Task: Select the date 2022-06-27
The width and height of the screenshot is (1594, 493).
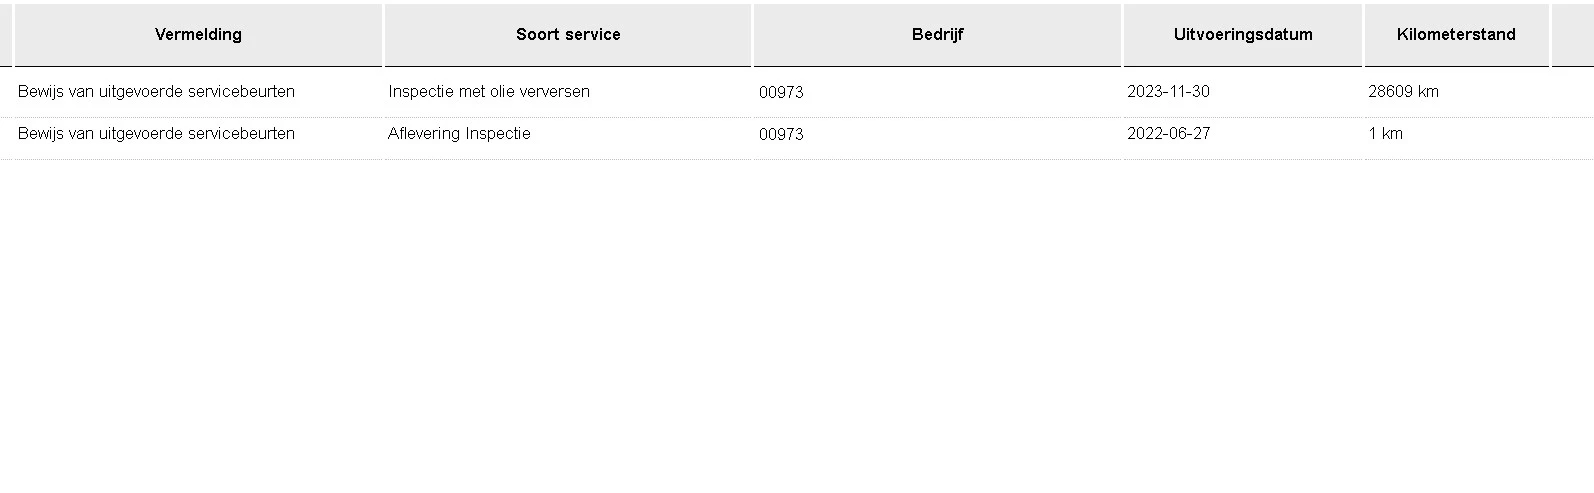Action: click(1168, 134)
